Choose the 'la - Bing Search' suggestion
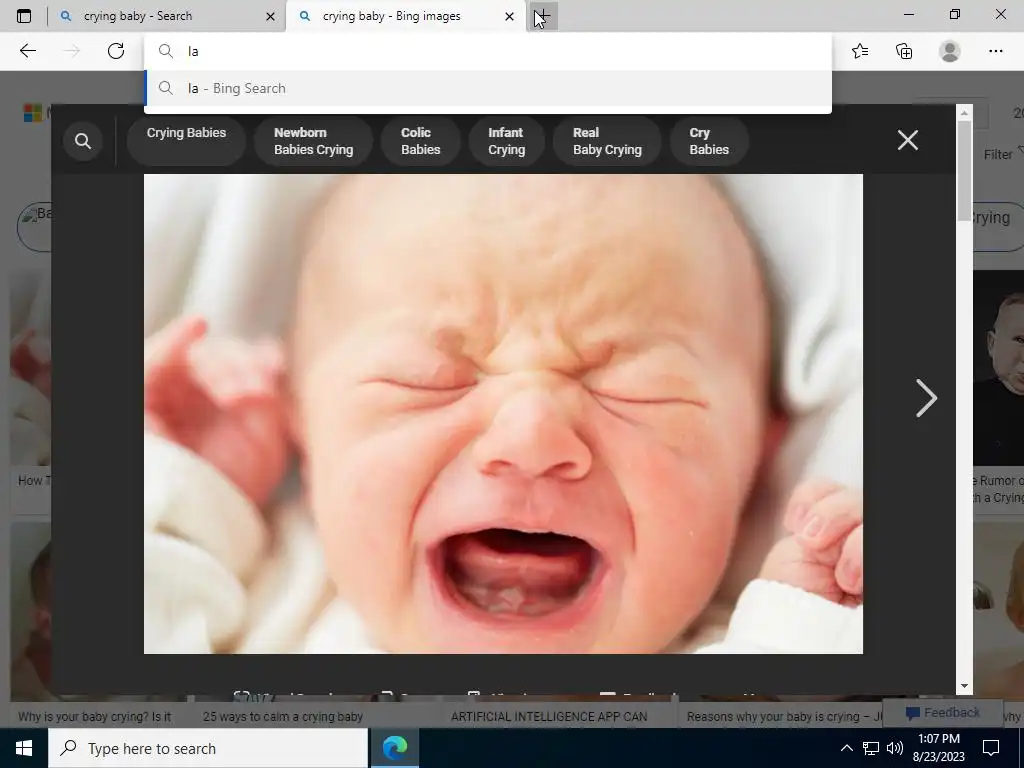The width and height of the screenshot is (1024, 768). tap(488, 88)
